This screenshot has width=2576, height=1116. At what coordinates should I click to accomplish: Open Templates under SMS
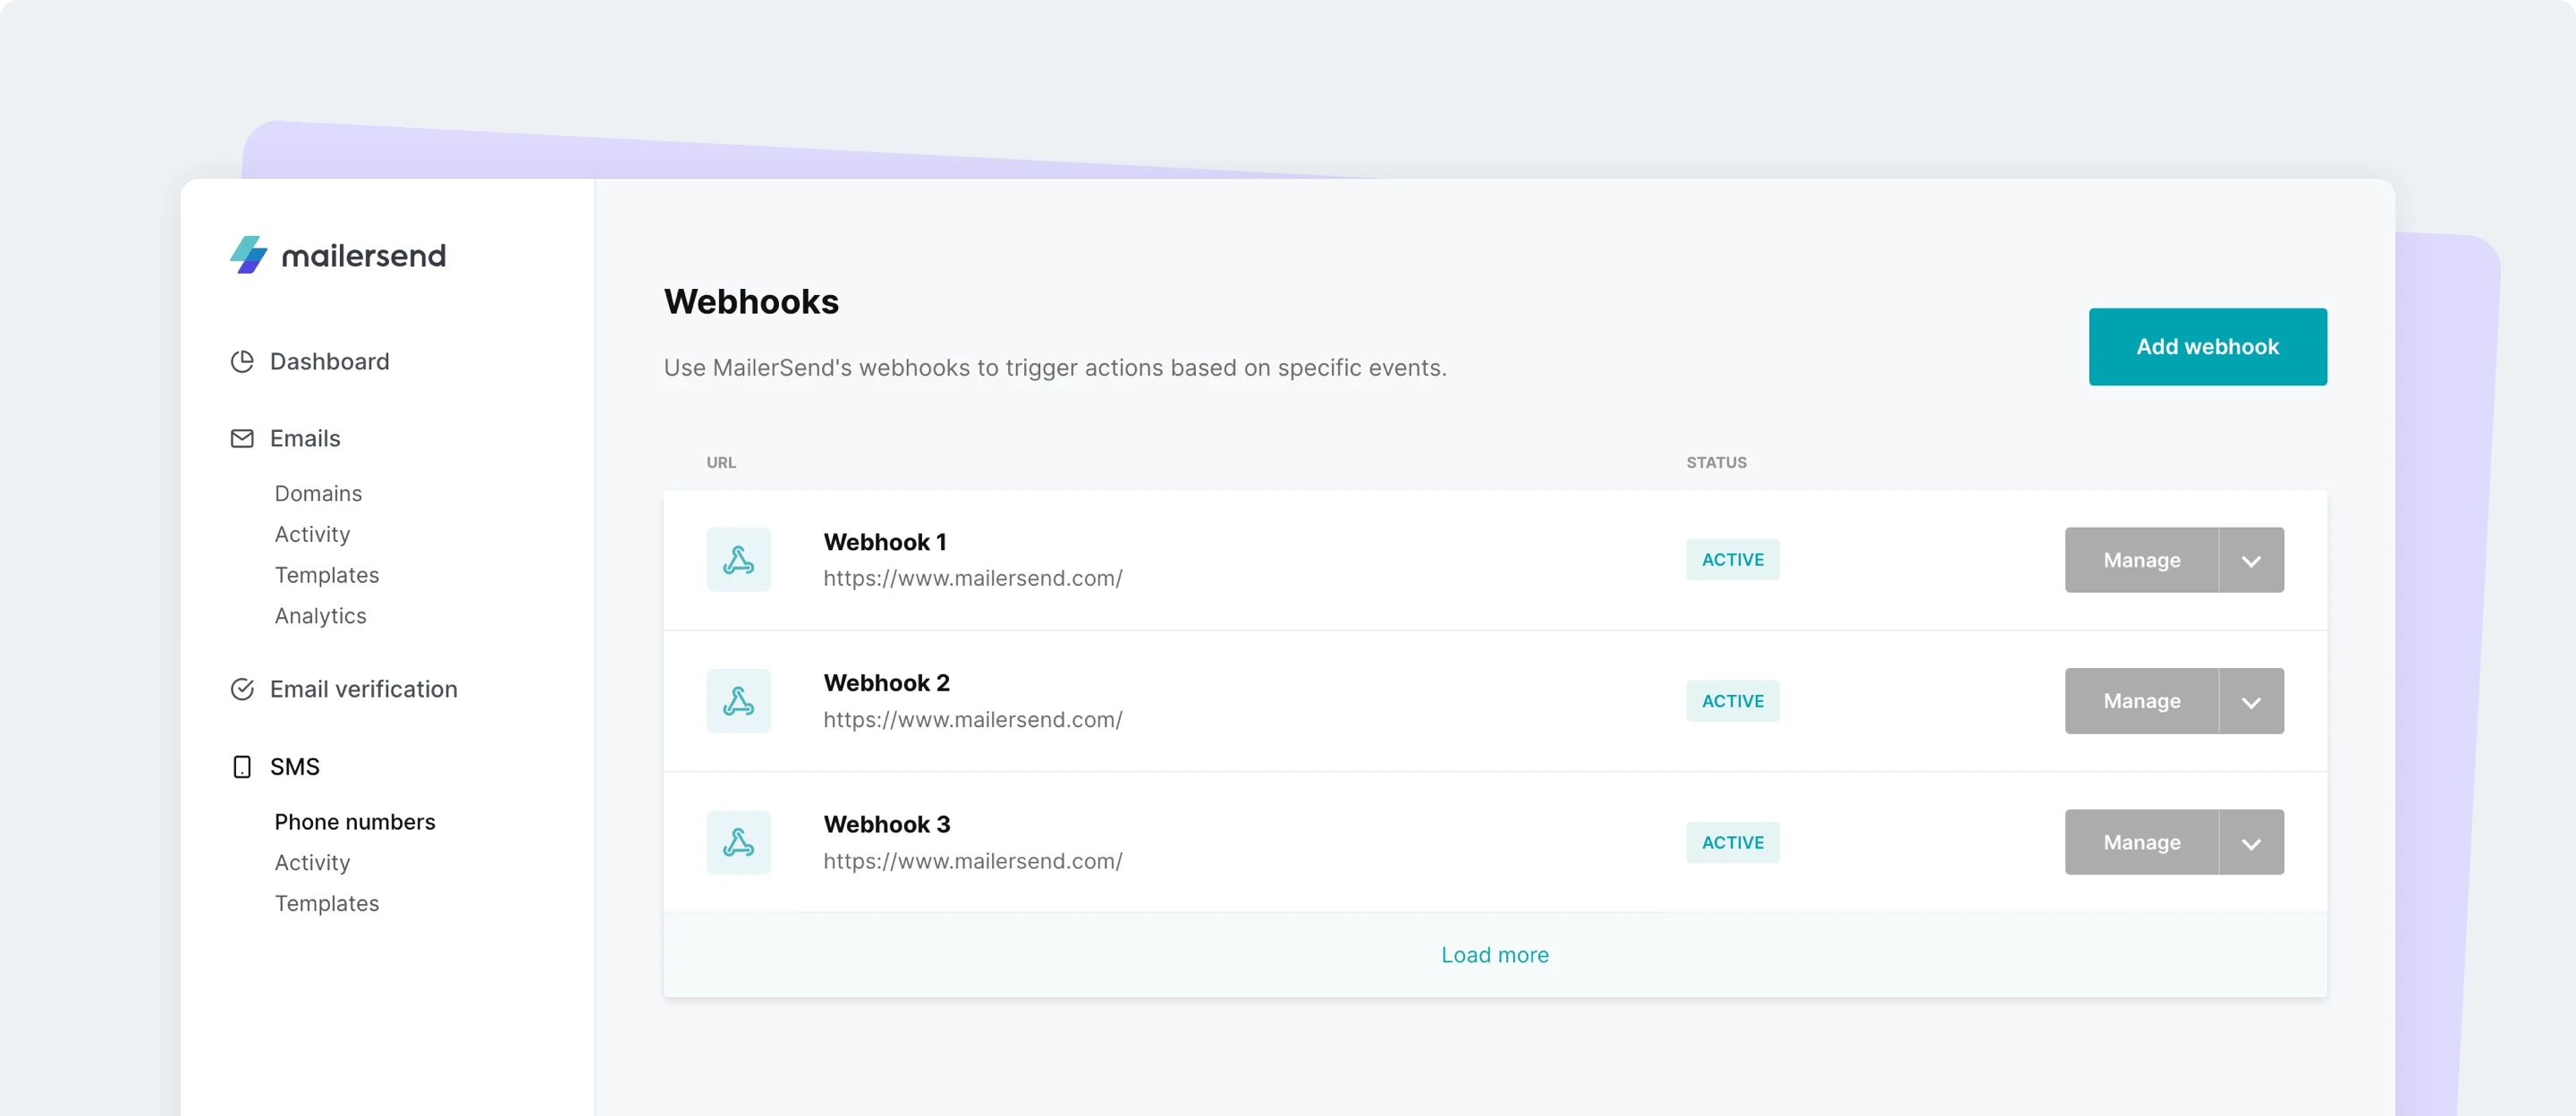(x=327, y=903)
